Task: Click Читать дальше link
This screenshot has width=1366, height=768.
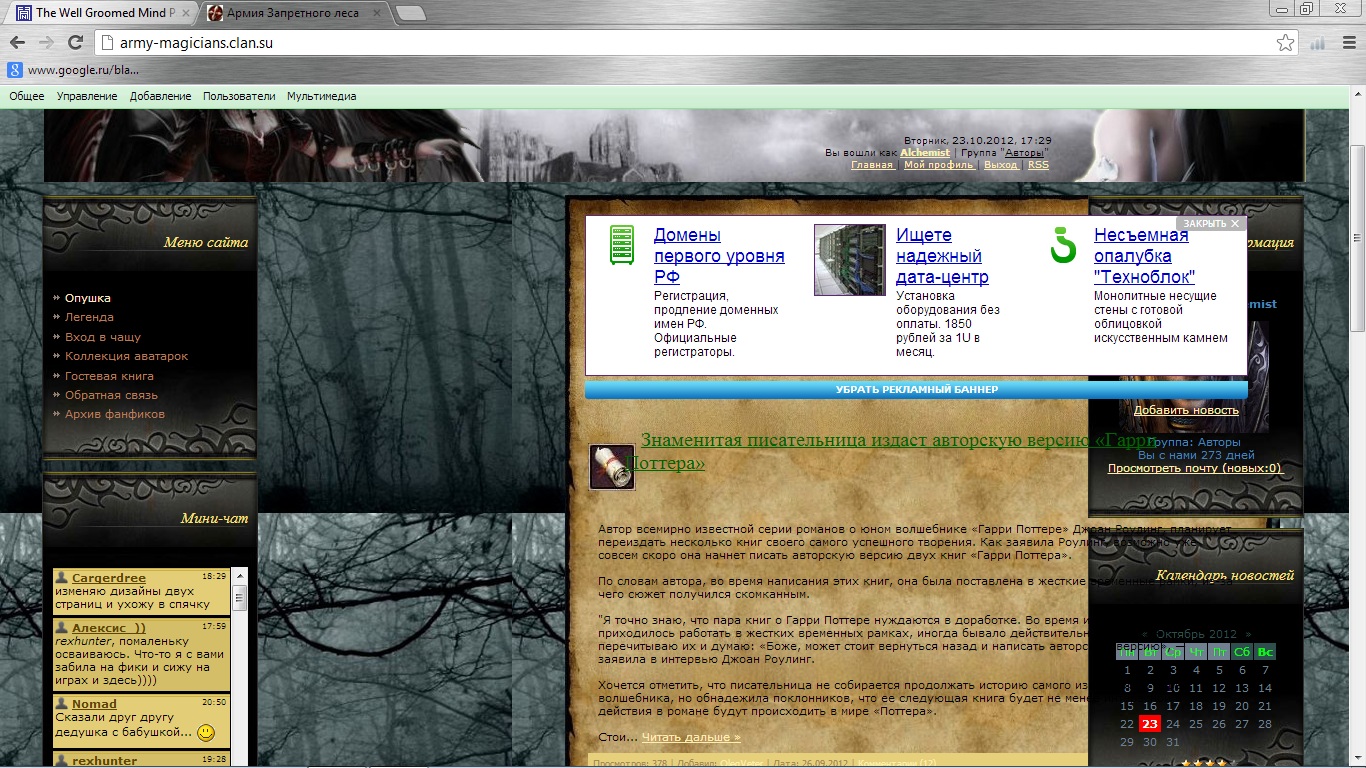Action: 691,737
